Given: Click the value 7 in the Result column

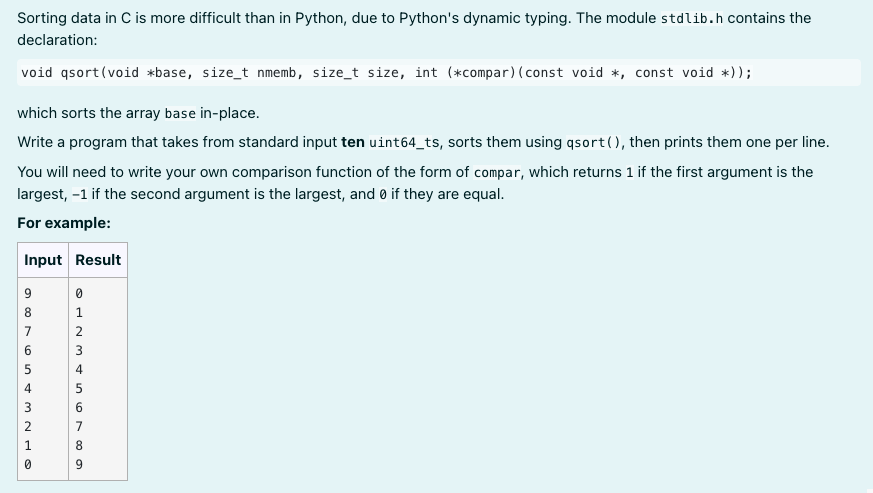Looking at the screenshot, I should (79, 426).
